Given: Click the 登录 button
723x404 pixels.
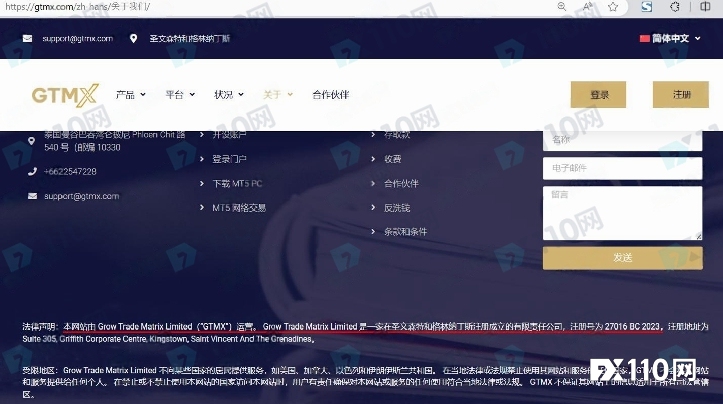Looking at the screenshot, I should point(599,95).
